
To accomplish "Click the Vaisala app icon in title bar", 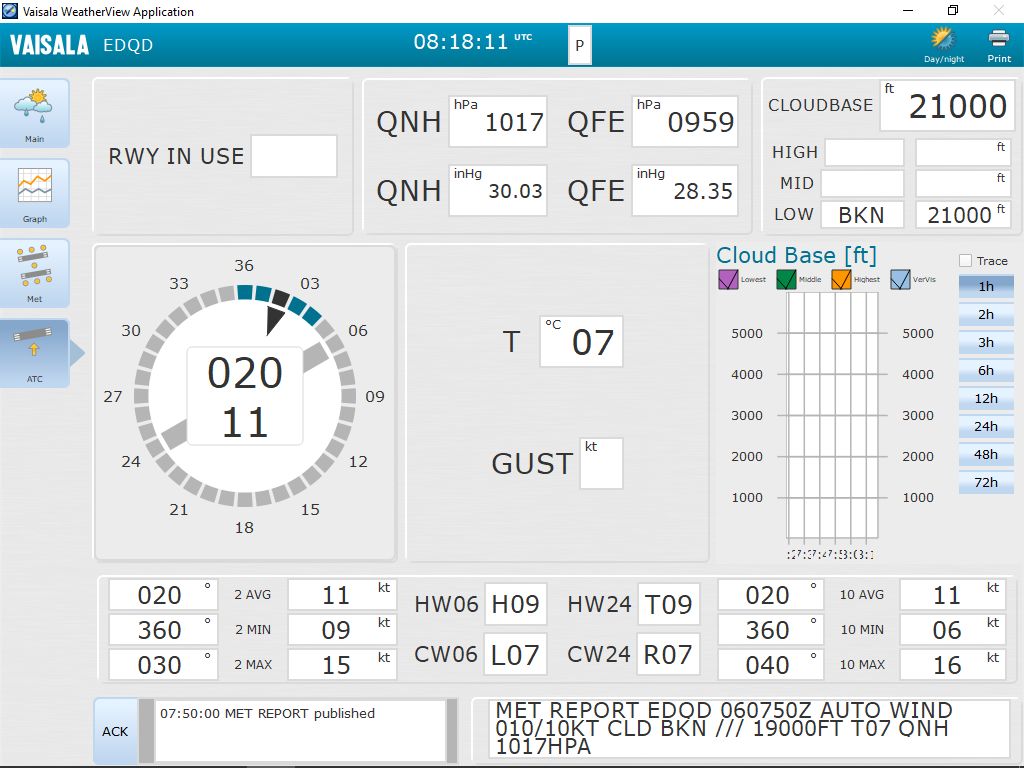I will (10, 11).
